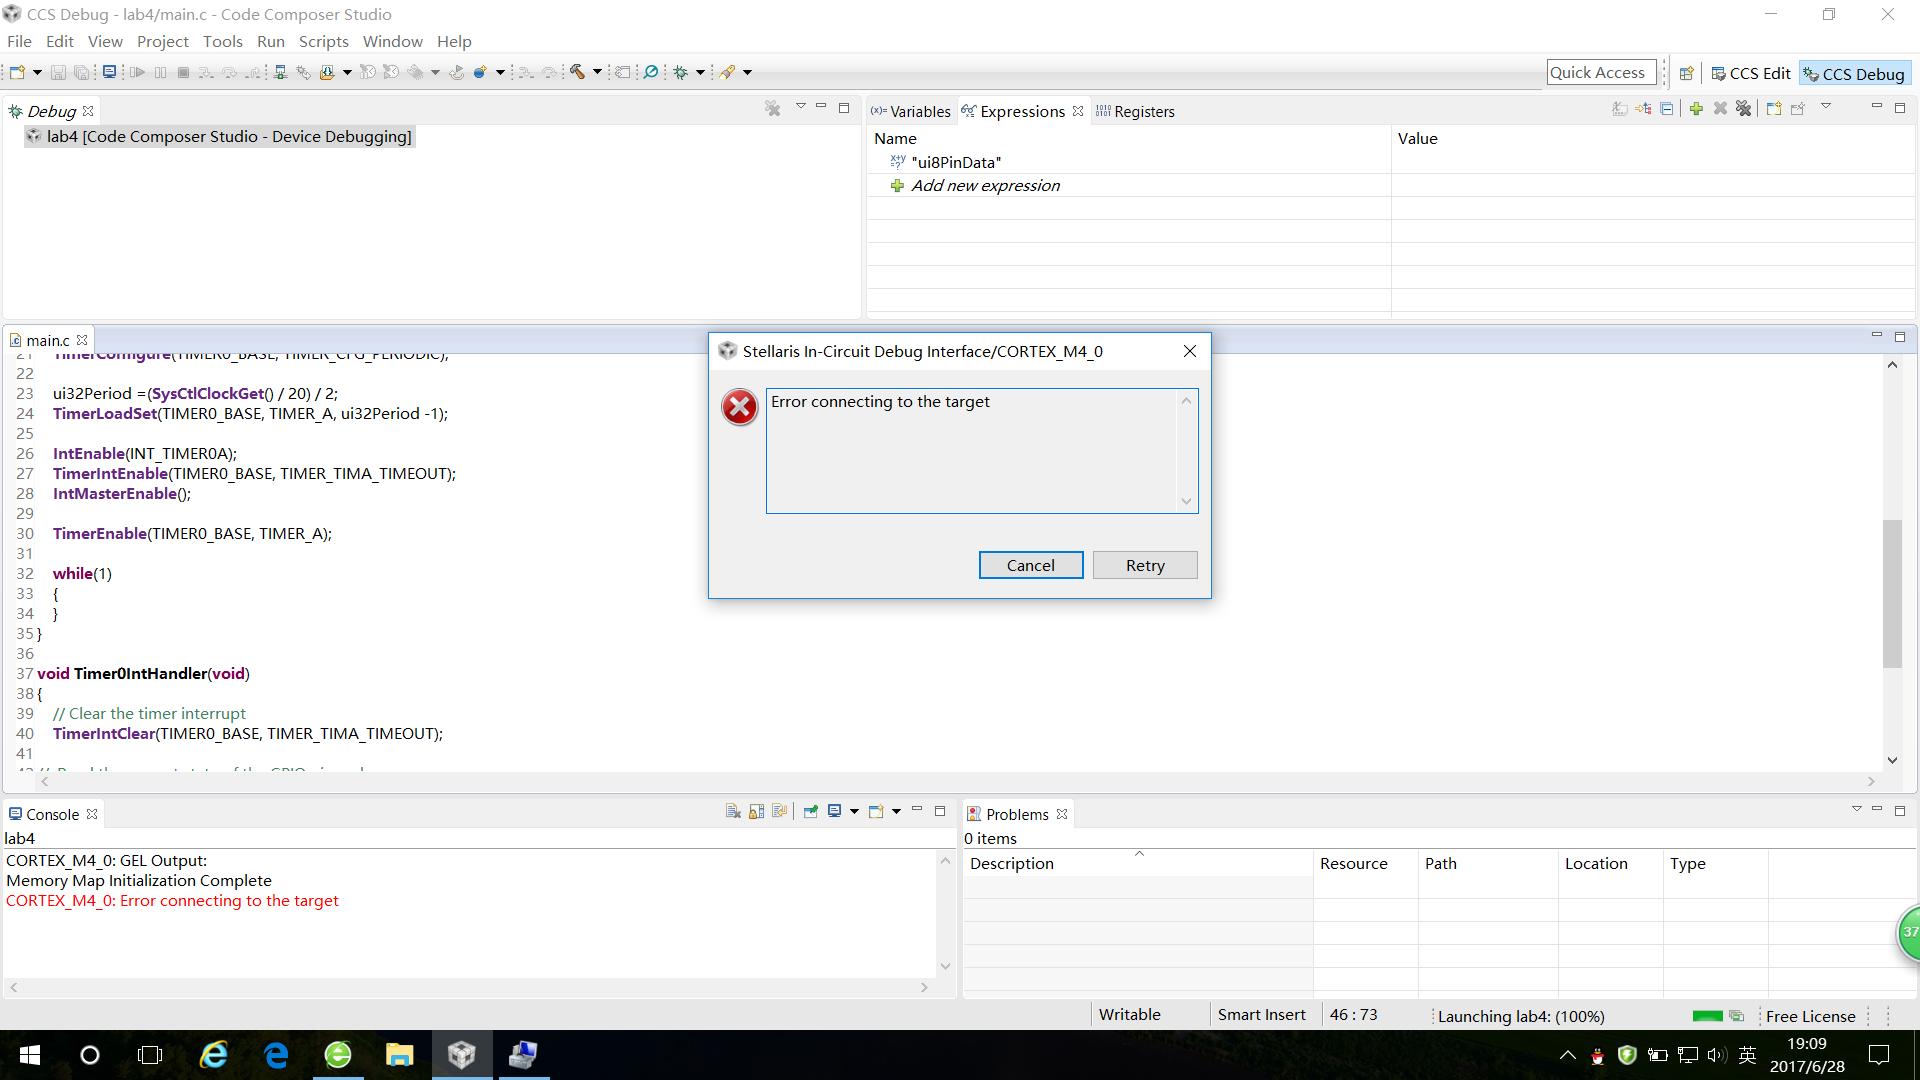Viewport: 1920px width, 1080px height.
Task: Toggle Show Type Names in Expressions panel
Action: pyautogui.click(x=1620, y=109)
